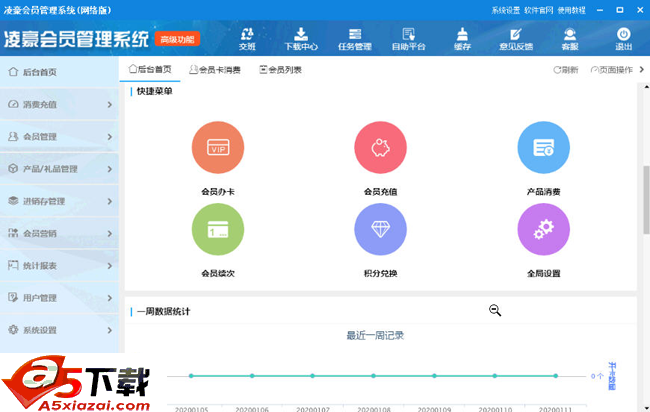650x412 pixels.
Task: Open 意见反馈 feedback
Action: (x=516, y=39)
